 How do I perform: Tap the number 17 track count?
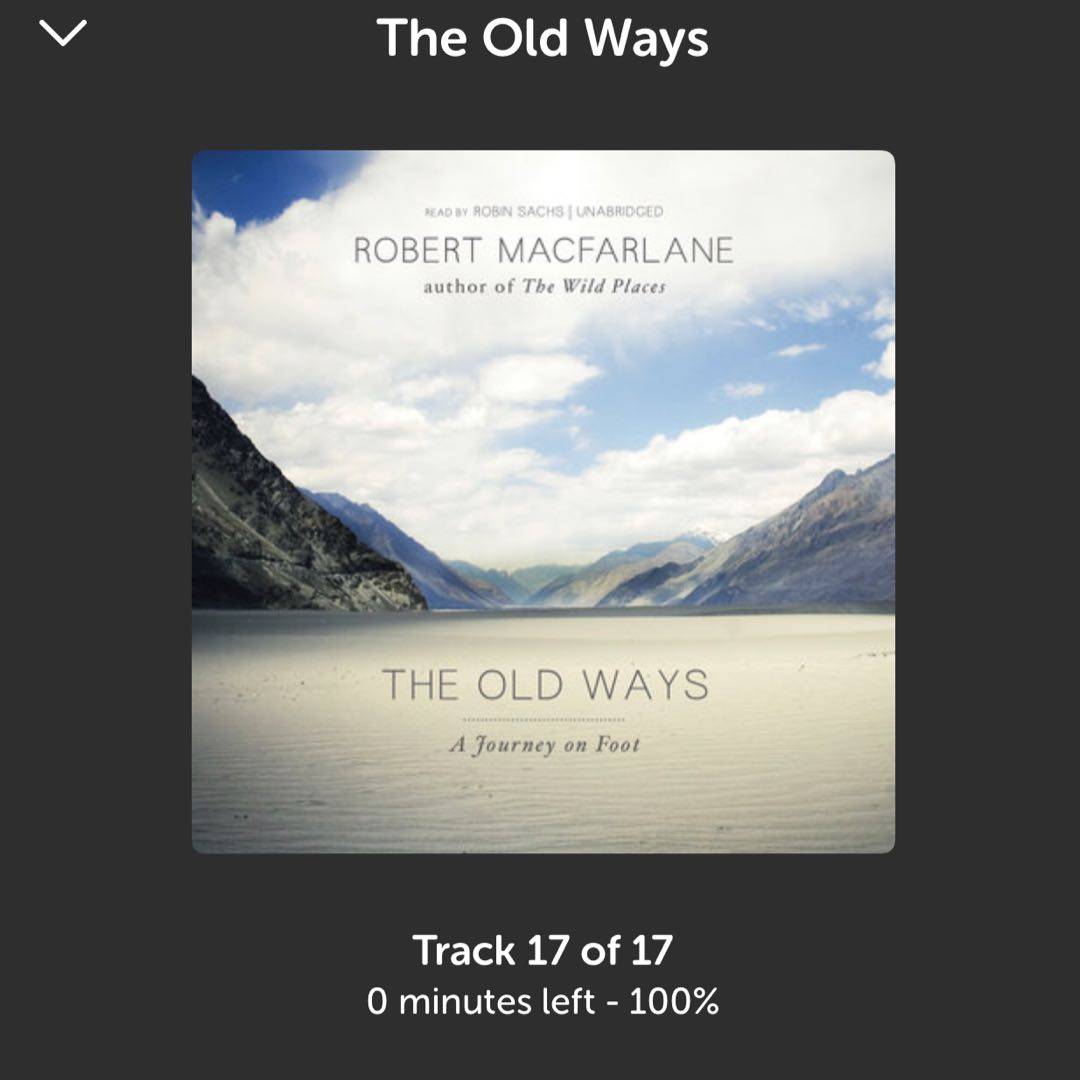(x=650, y=951)
